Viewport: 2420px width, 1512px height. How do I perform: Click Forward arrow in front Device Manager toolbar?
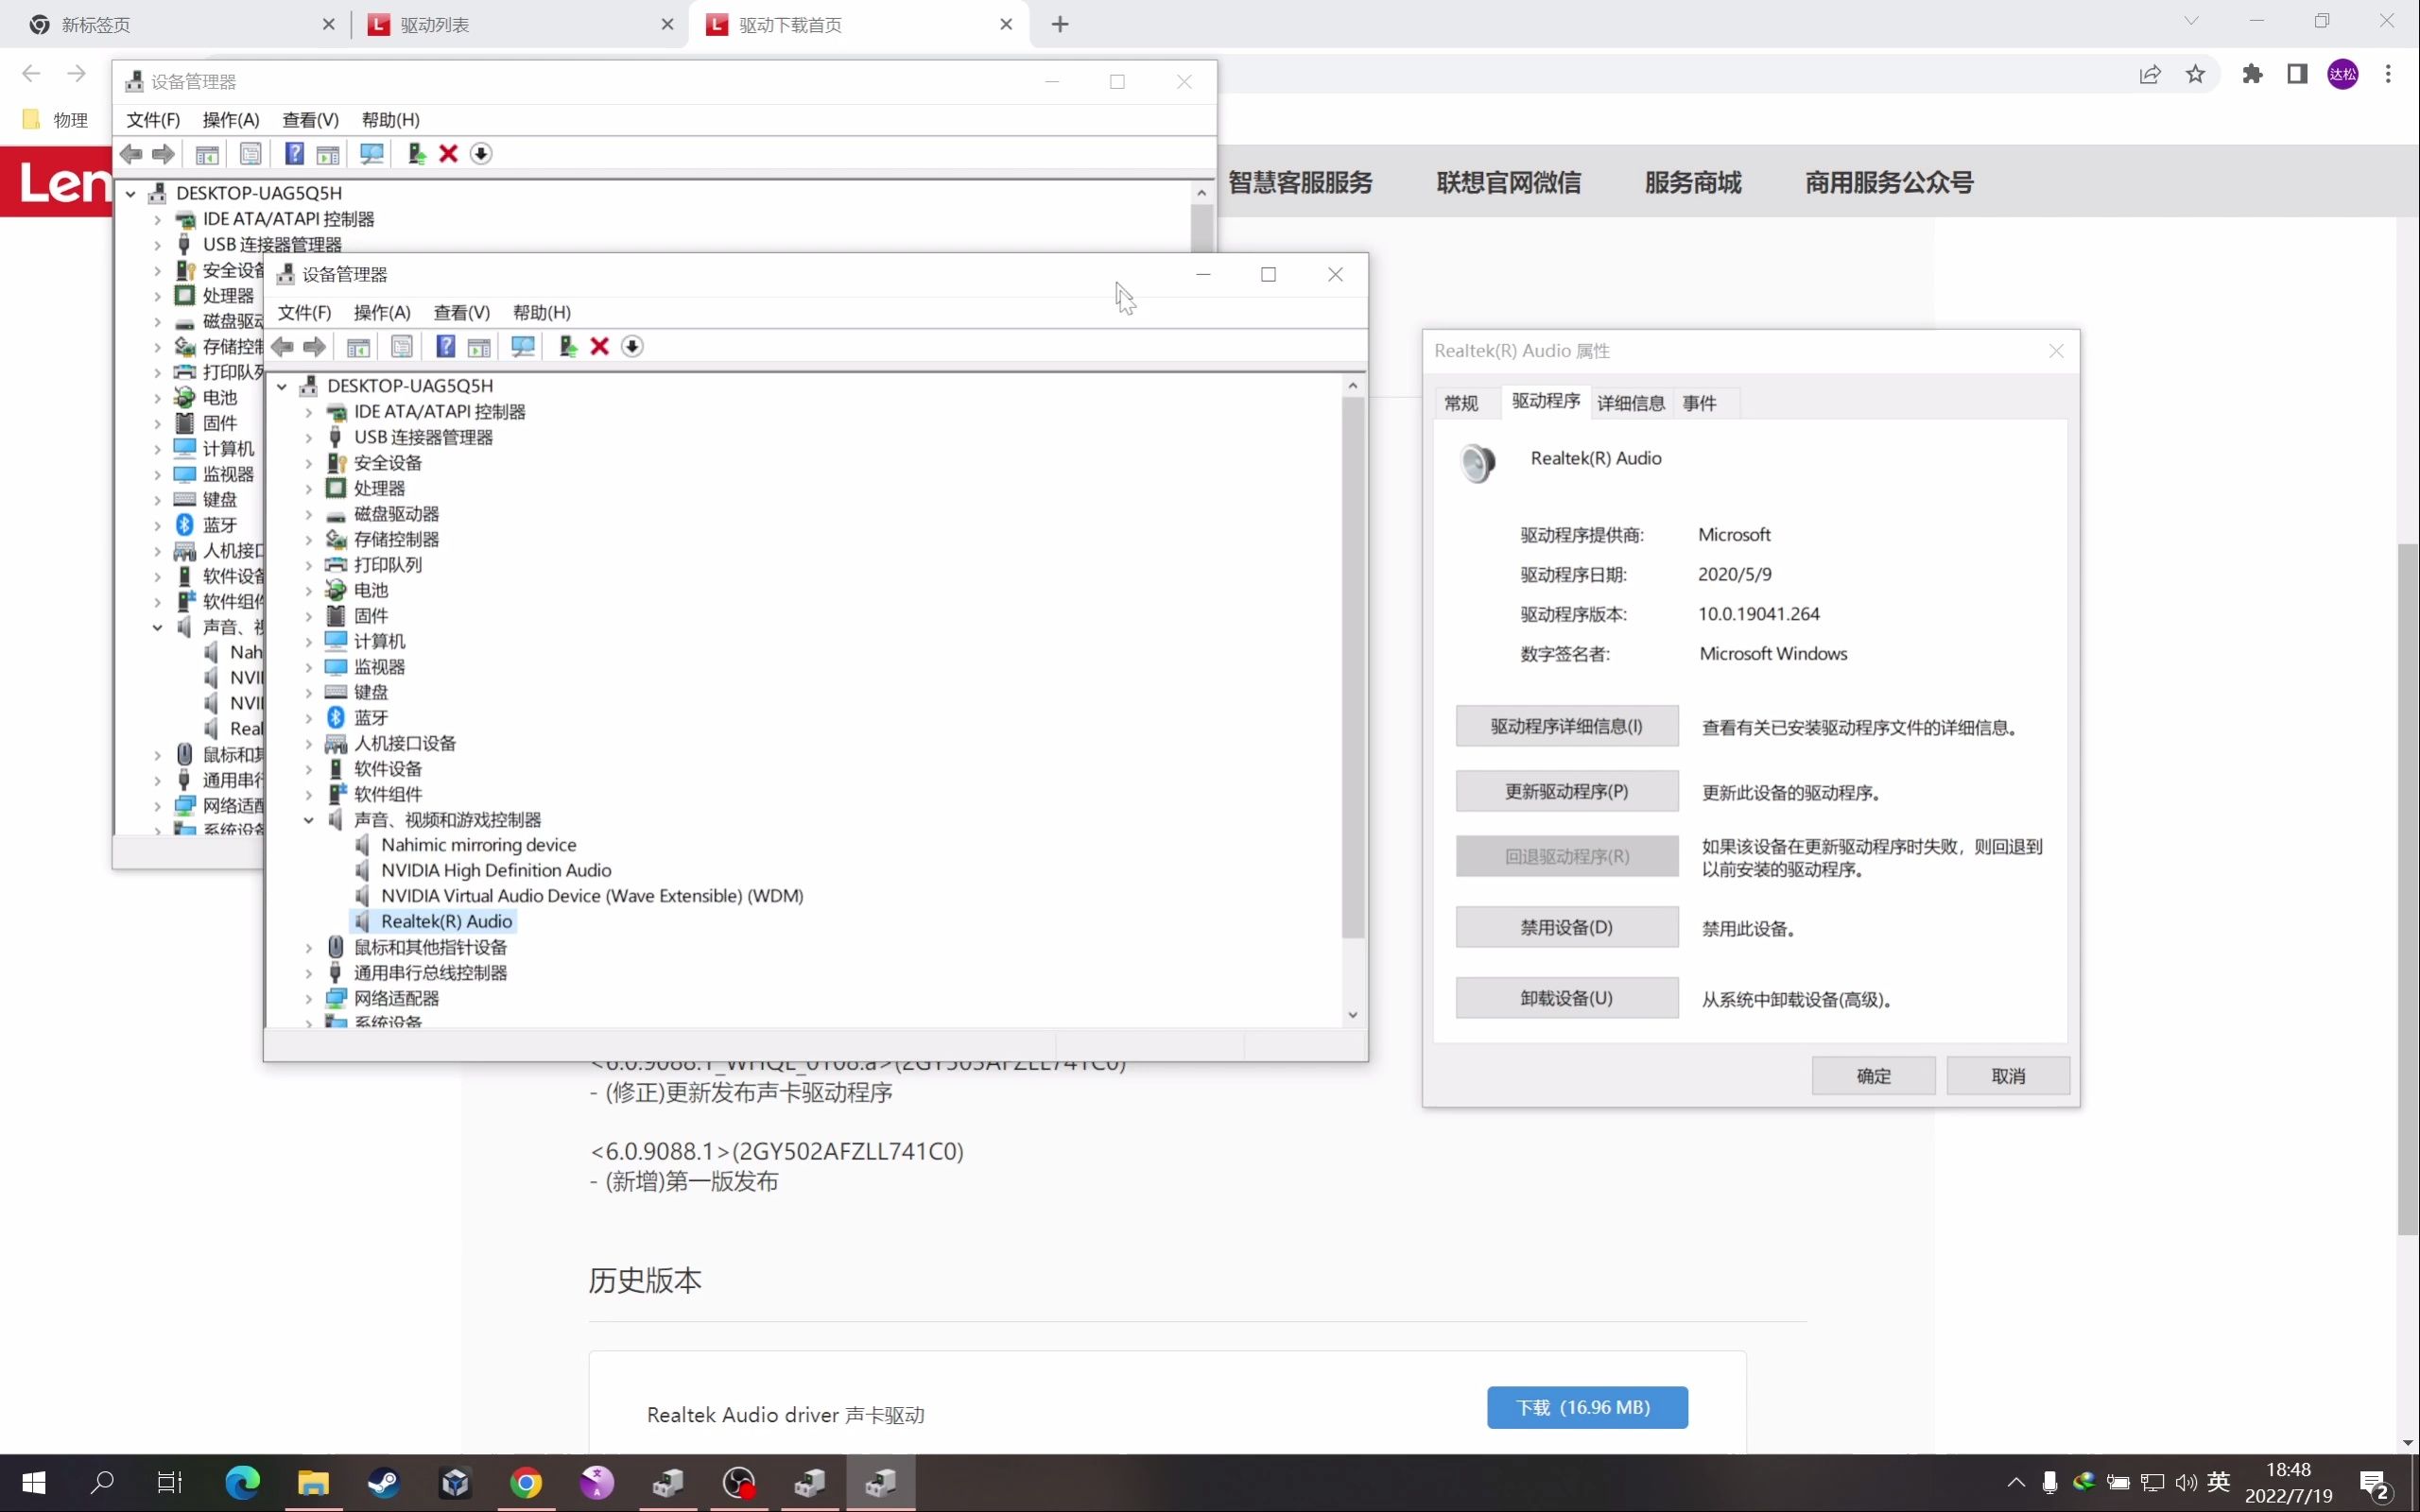(x=315, y=347)
